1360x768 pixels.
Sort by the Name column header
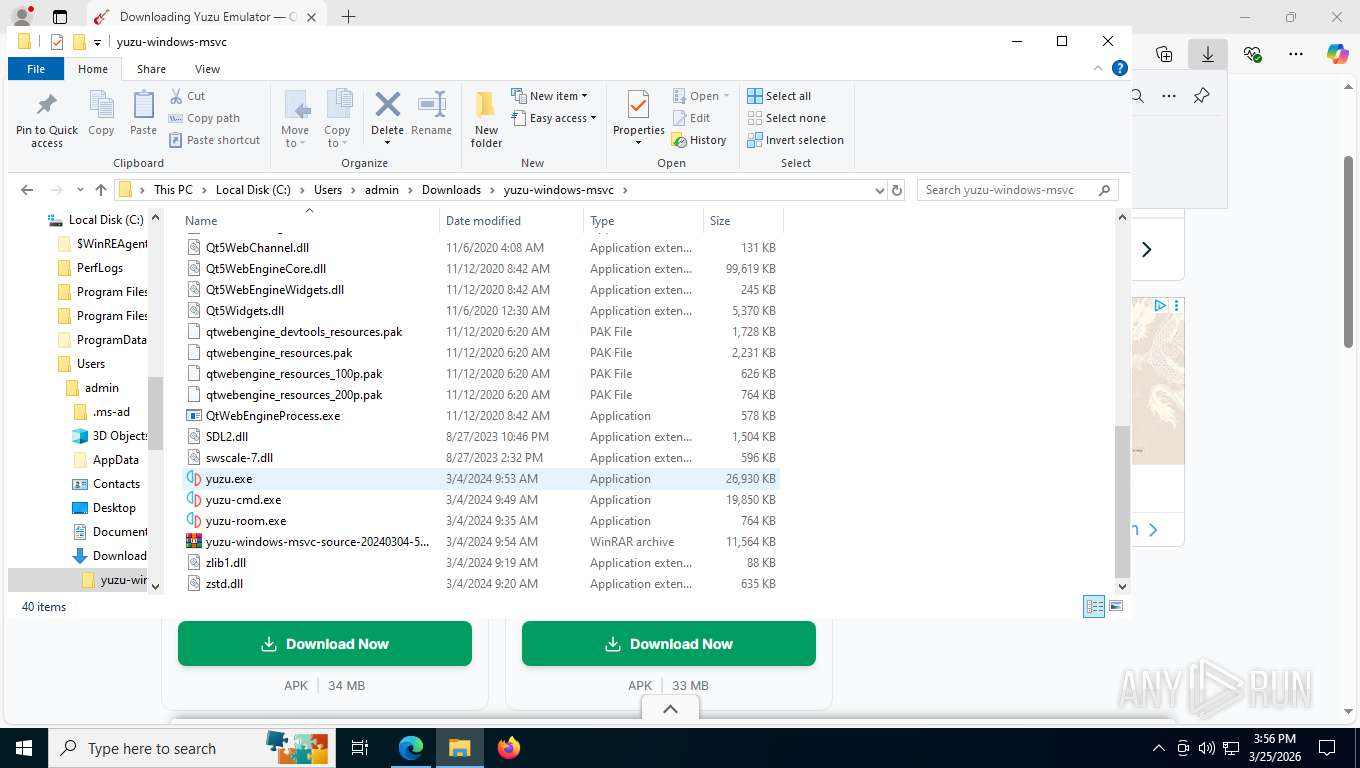309,221
